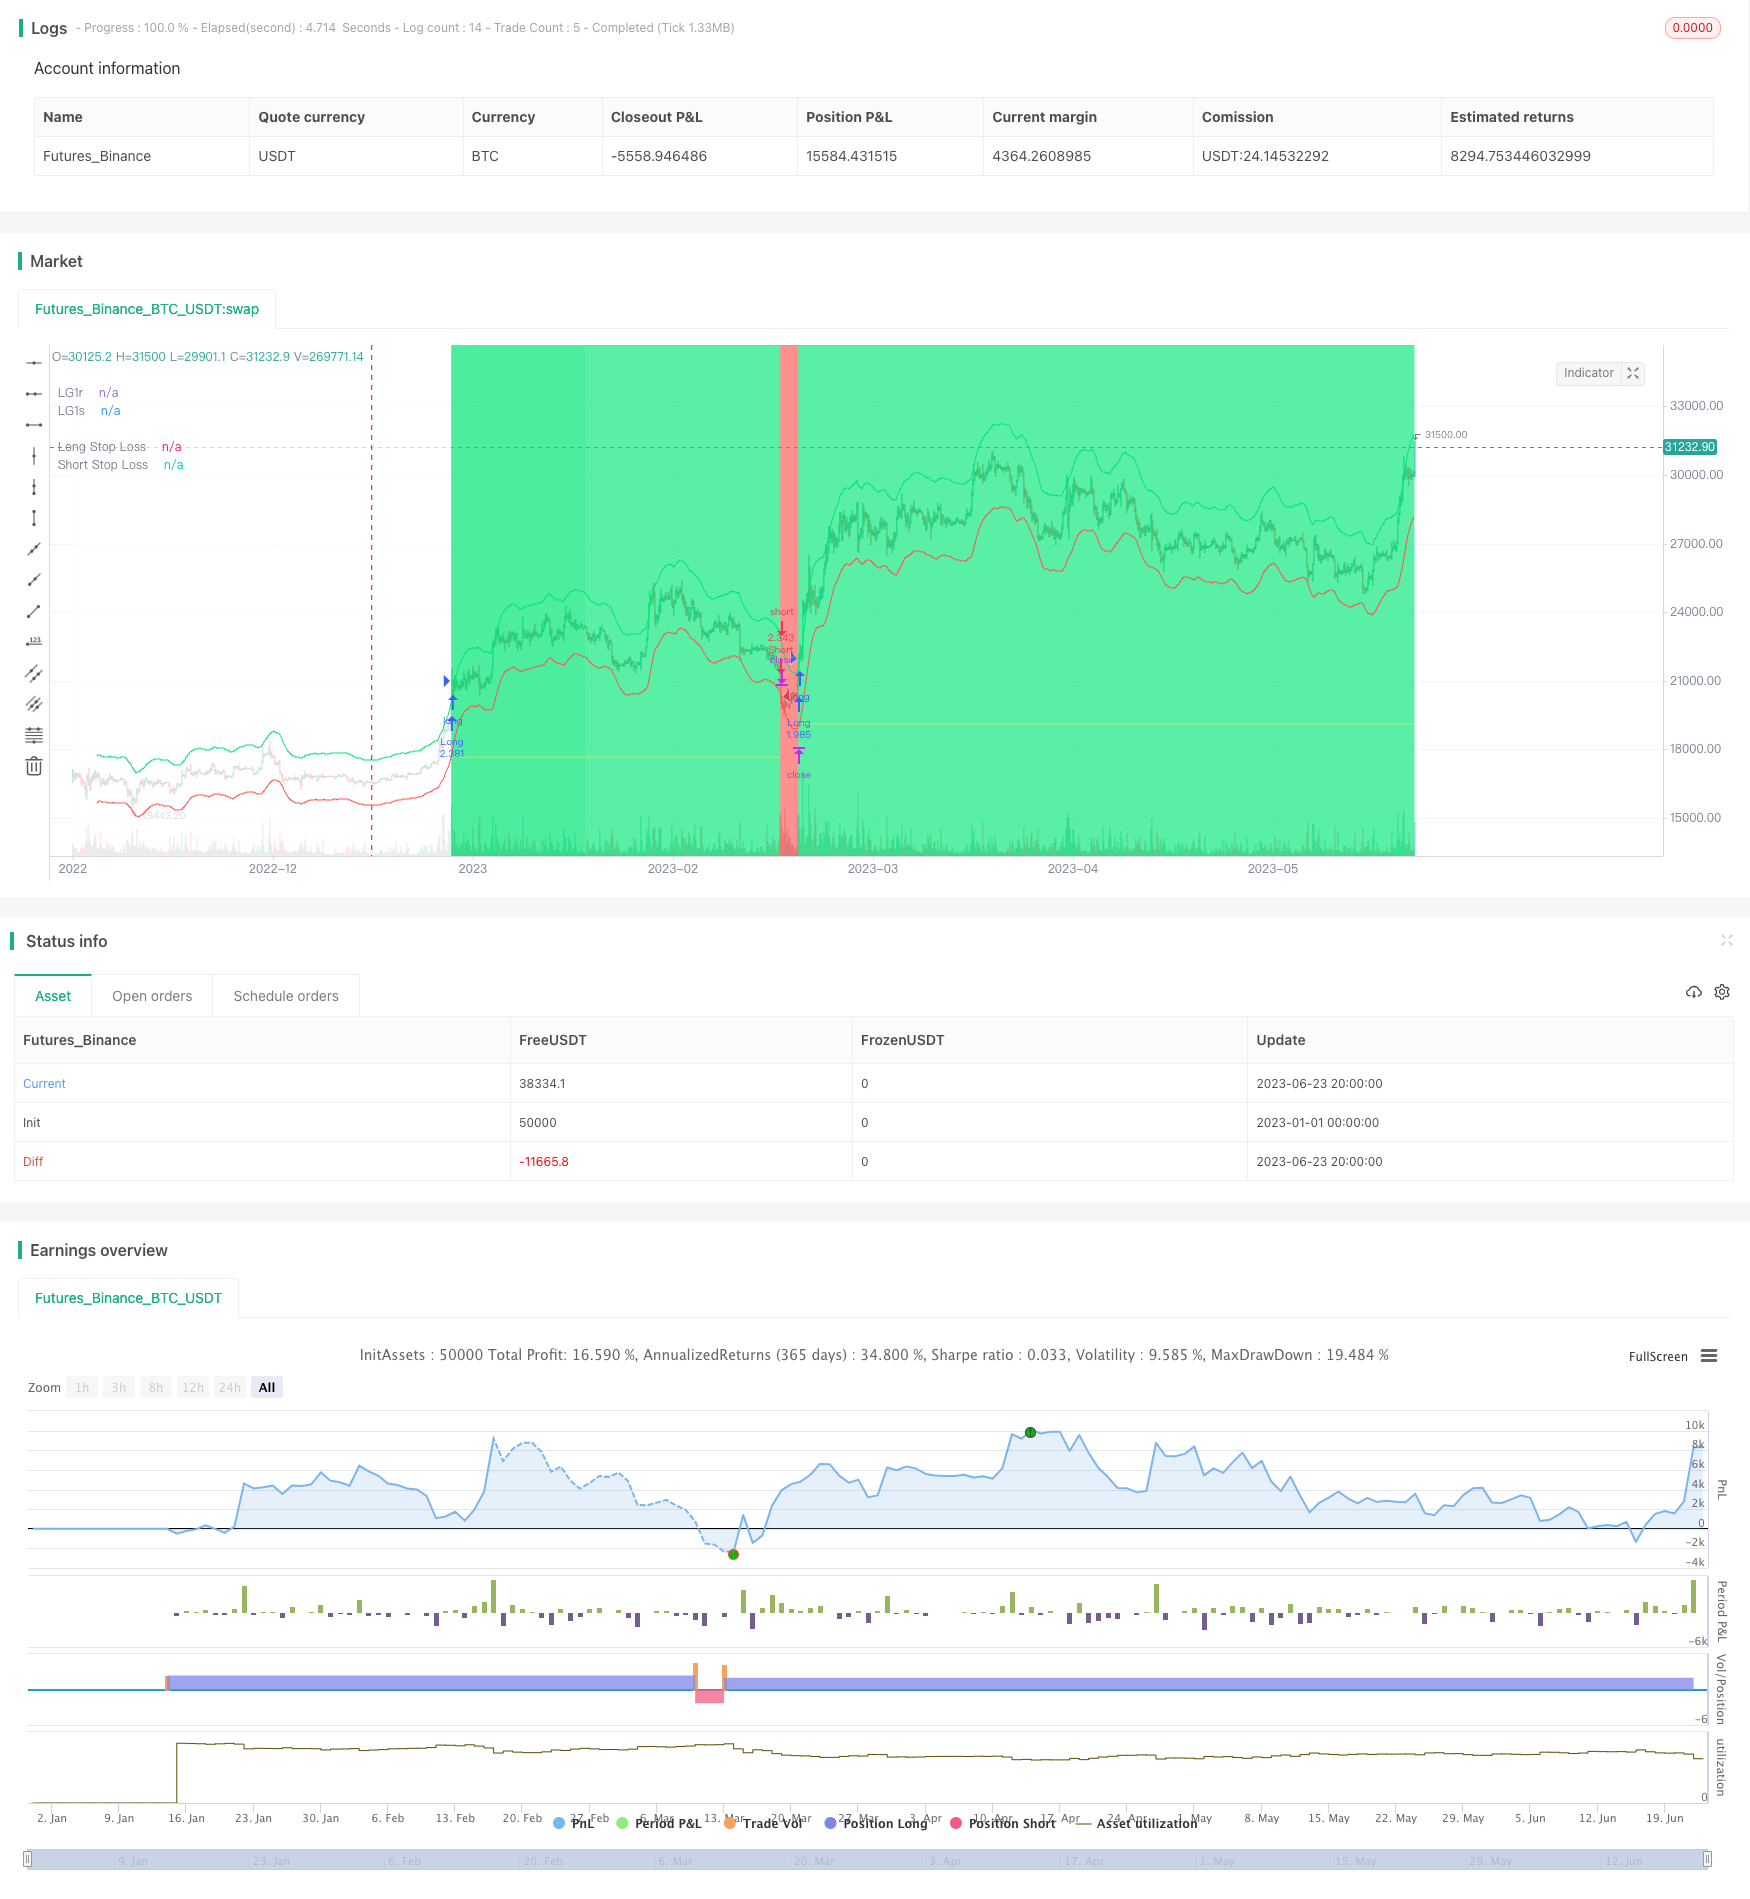Select the Fibonacci horizontal lines tool
Viewport: 1750px width, 1899px height.
pyautogui.click(x=34, y=735)
